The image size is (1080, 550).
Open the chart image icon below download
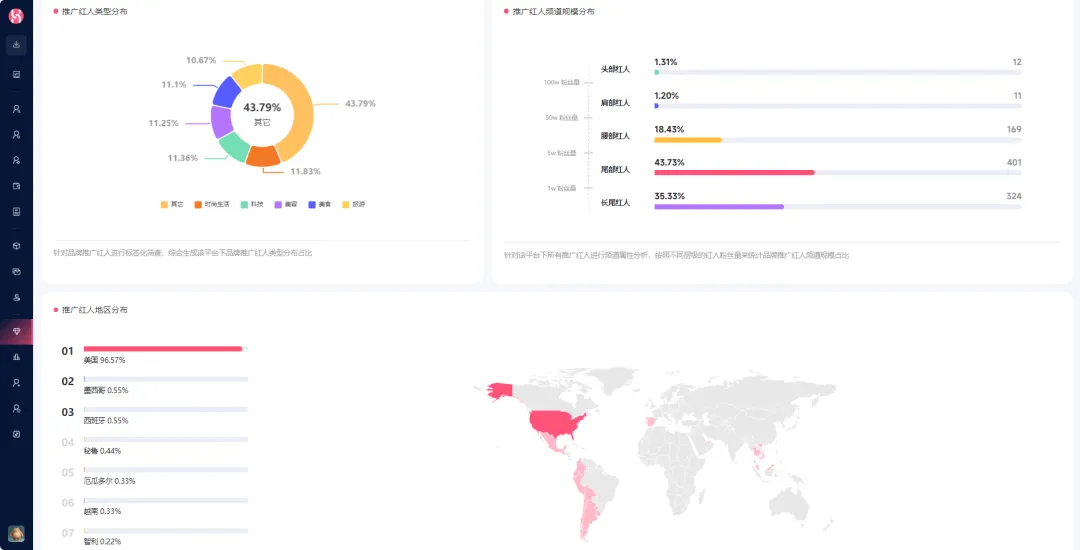click(17, 74)
